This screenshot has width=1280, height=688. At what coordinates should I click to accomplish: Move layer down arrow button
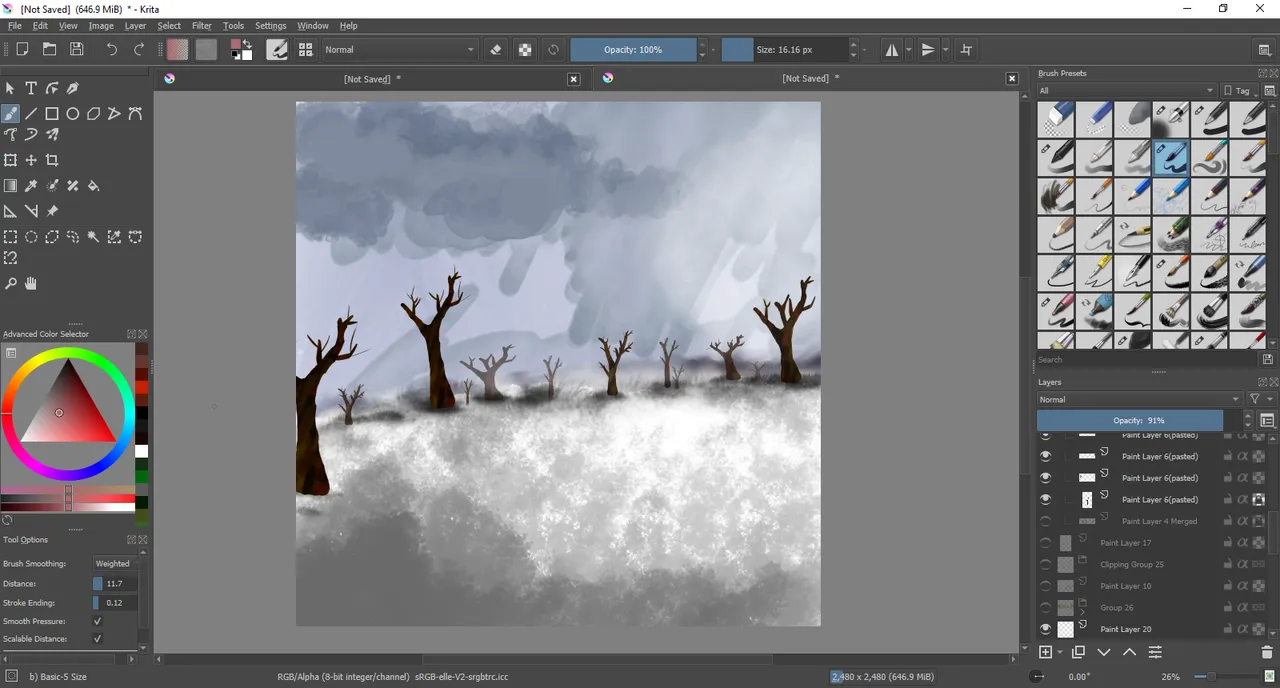point(1104,652)
